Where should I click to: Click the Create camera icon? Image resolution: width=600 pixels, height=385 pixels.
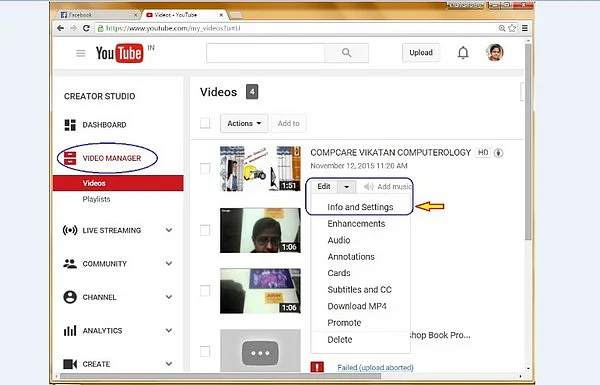[70, 364]
